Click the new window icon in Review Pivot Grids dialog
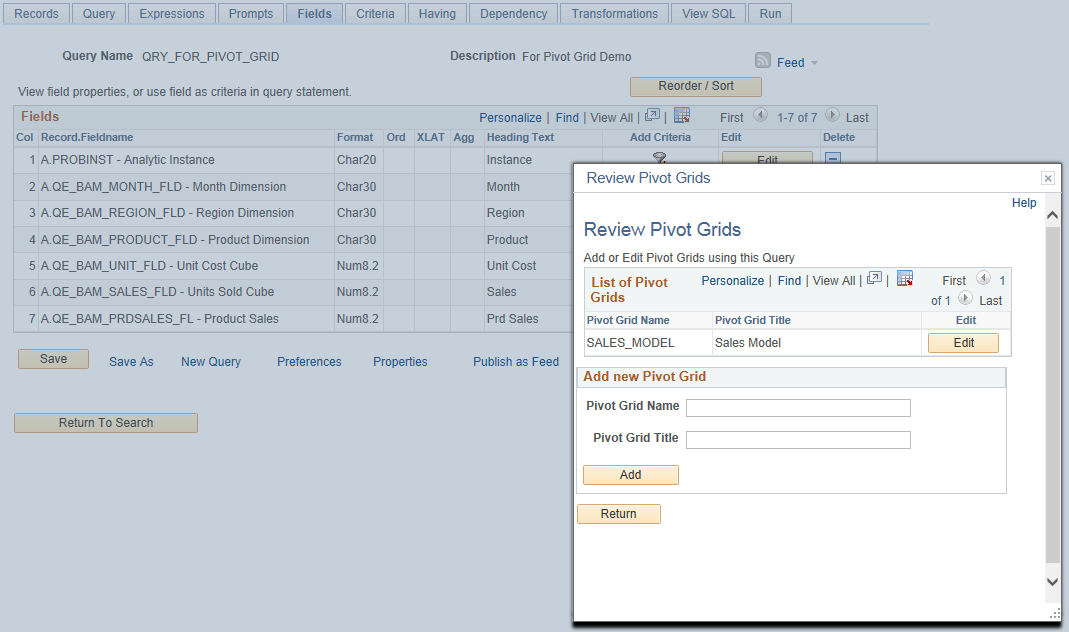Viewport: 1069px width, 632px height. tap(874, 280)
